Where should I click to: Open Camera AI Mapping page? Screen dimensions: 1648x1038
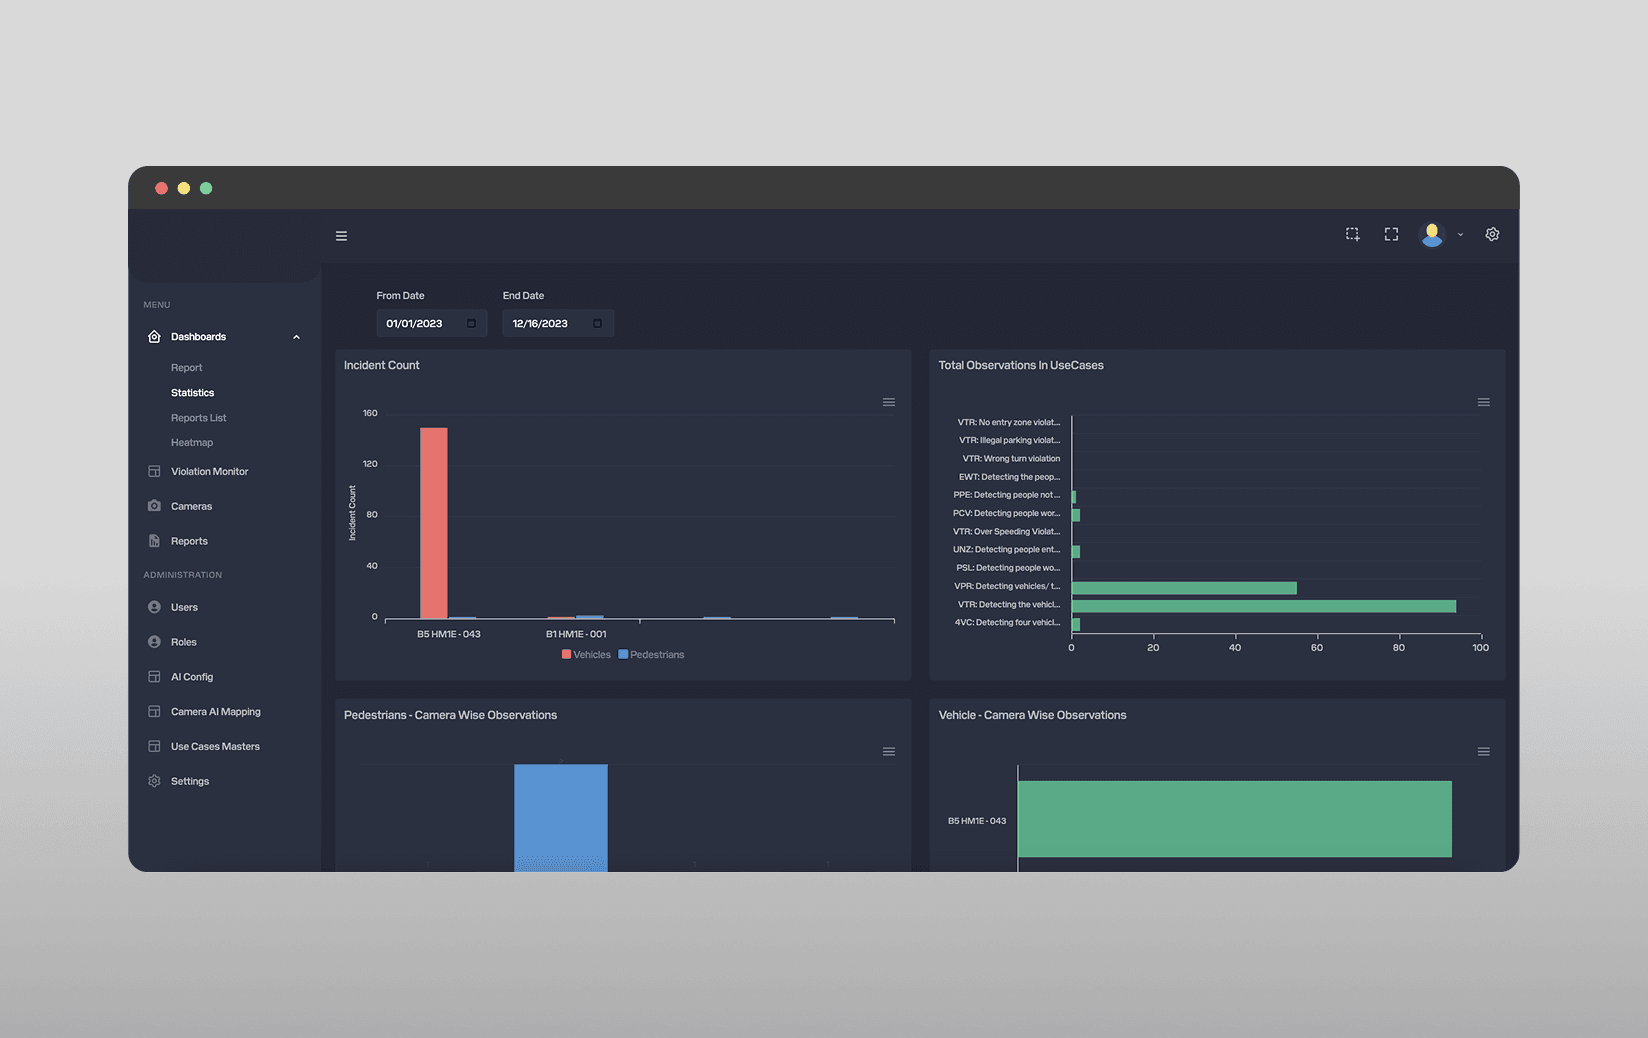pos(215,712)
